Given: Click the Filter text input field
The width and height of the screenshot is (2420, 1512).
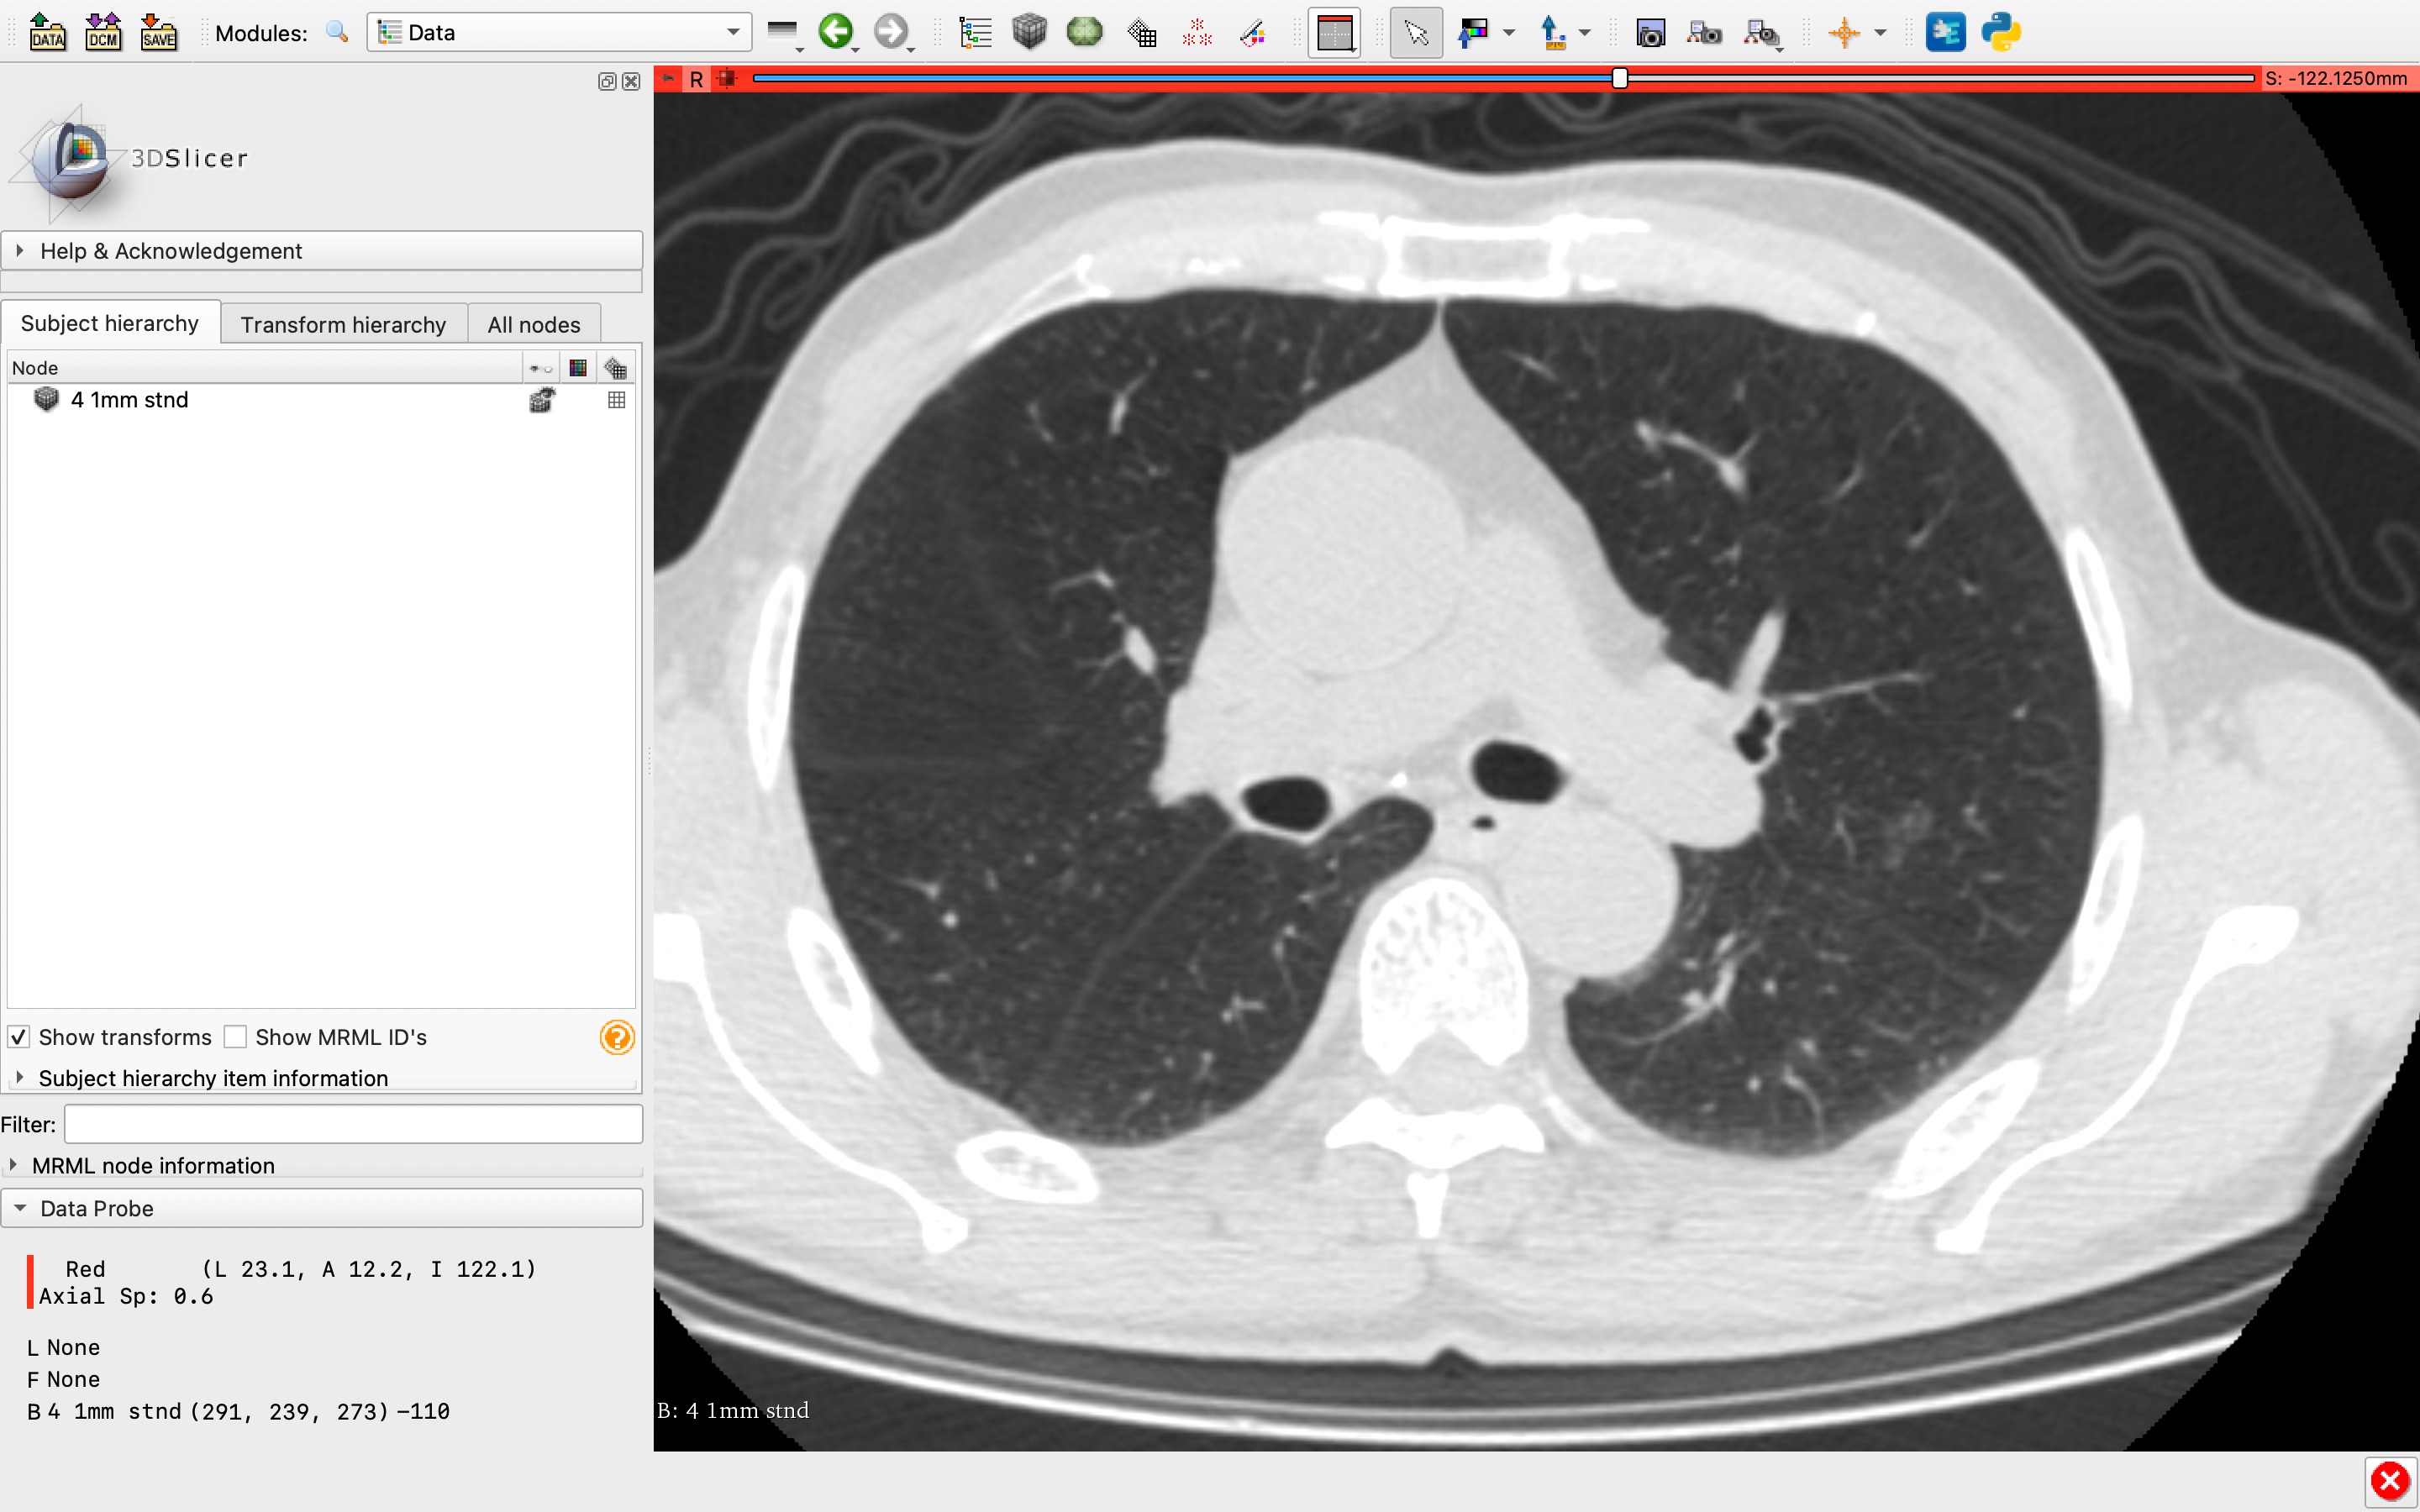Looking at the screenshot, I should point(353,1124).
